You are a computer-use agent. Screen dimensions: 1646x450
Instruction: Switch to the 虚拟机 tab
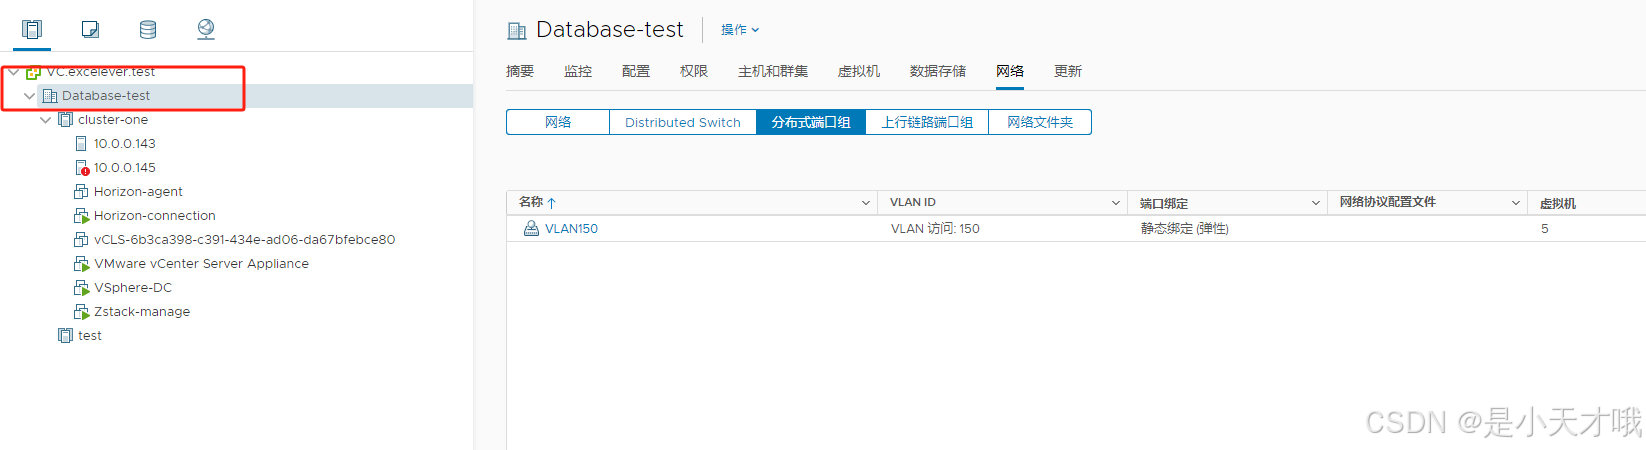point(859,71)
